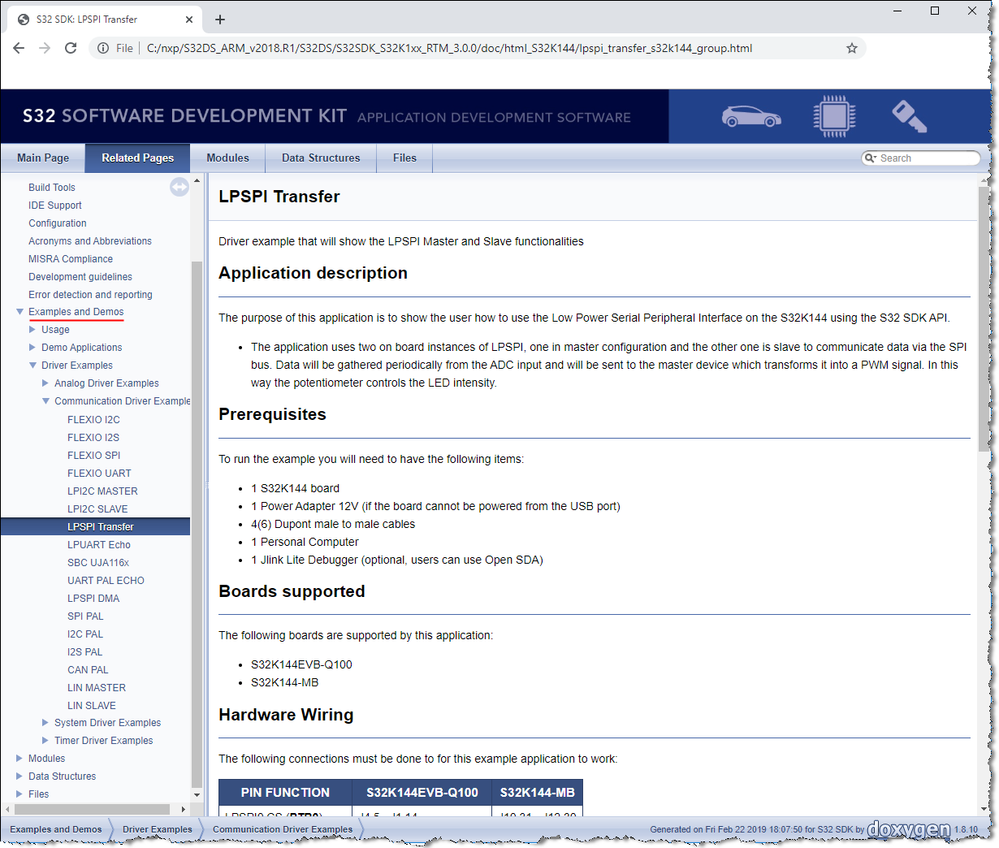Close the S32 SDK: LPSPI Transfer tab

(x=189, y=19)
